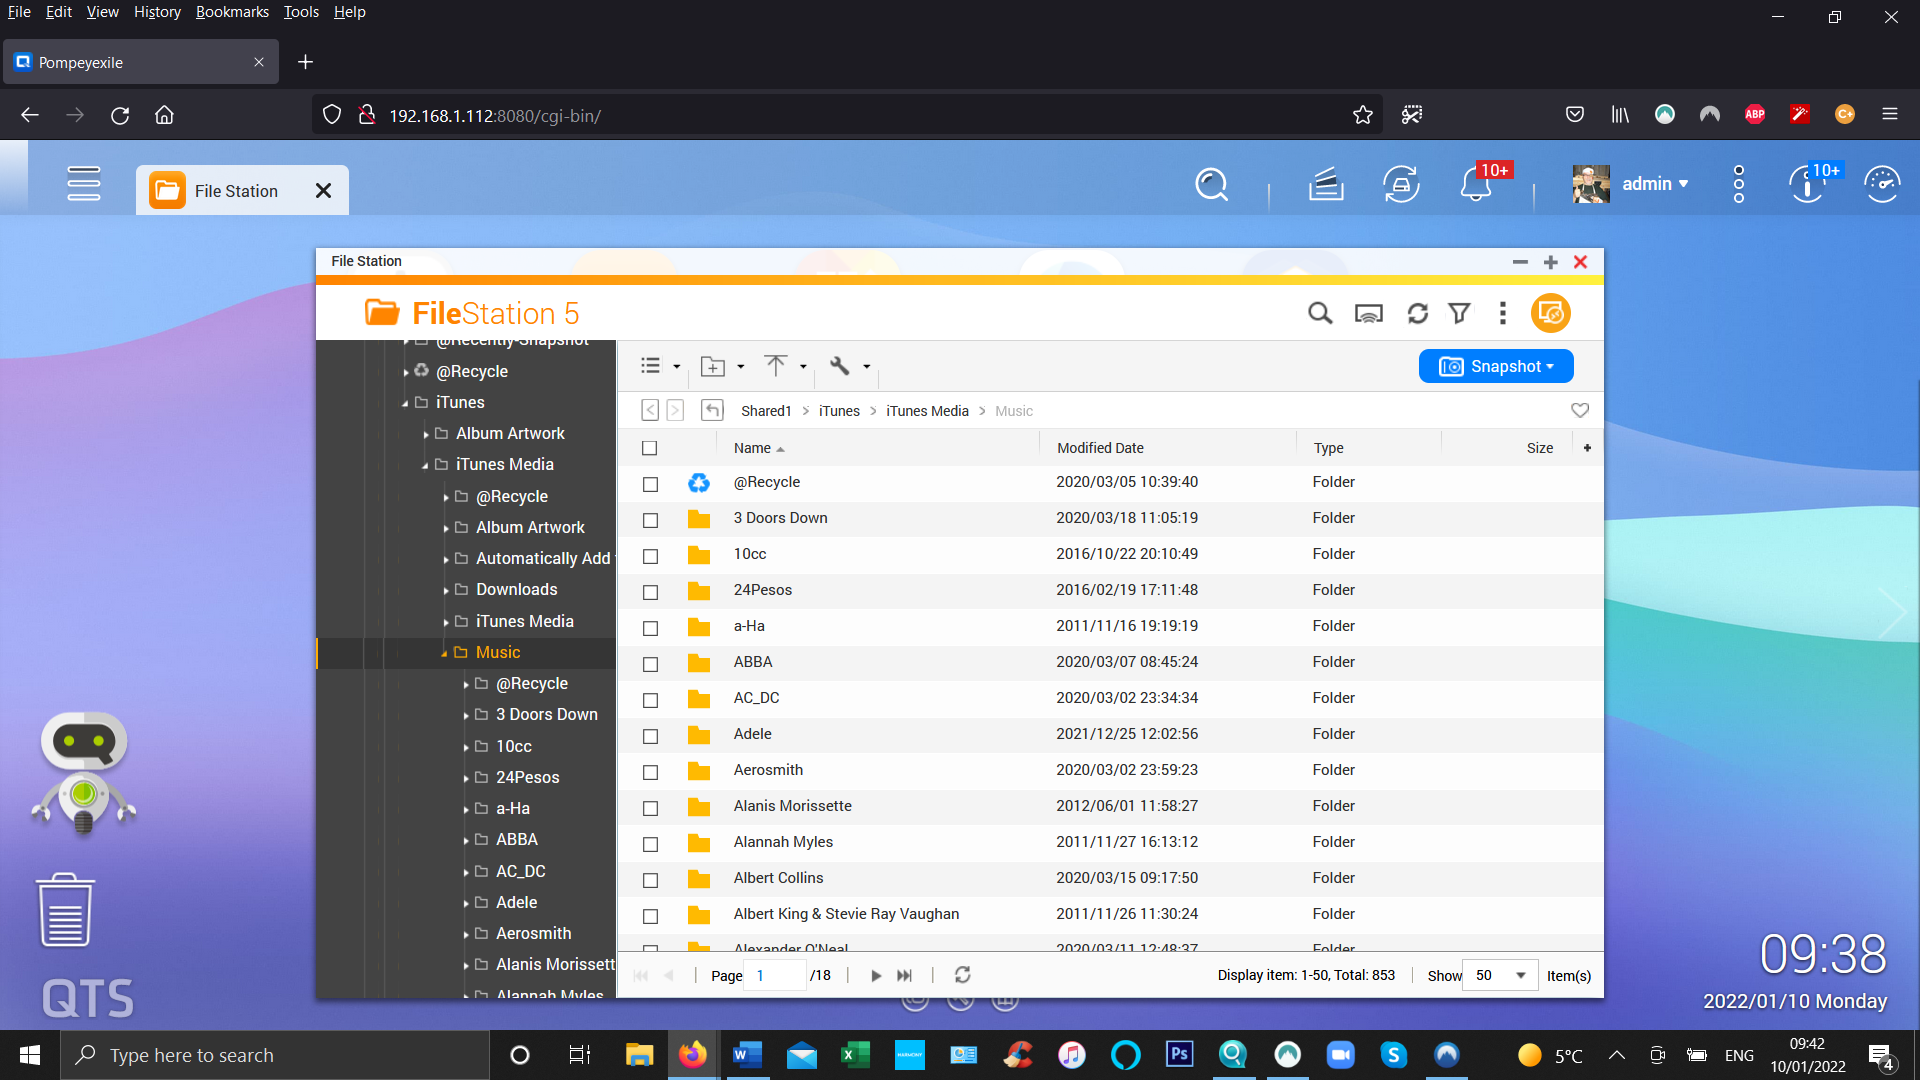Open the tools wrench icon
Screen dimensions: 1920x1080
point(840,366)
